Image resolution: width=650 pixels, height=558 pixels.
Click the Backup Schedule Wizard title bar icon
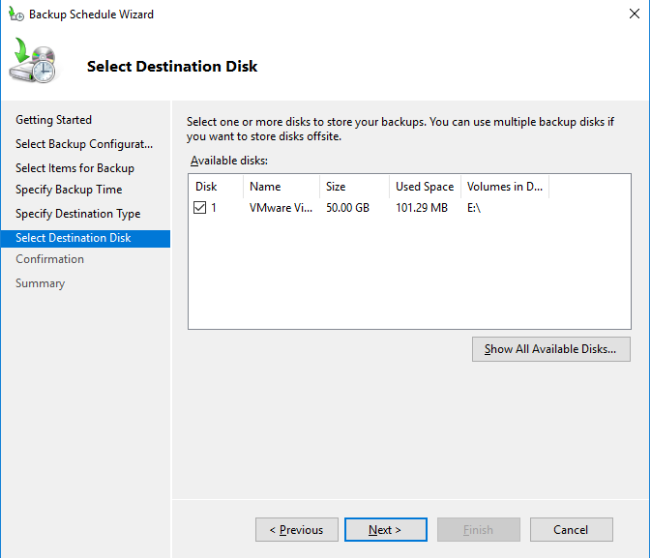pyautogui.click(x=16, y=14)
